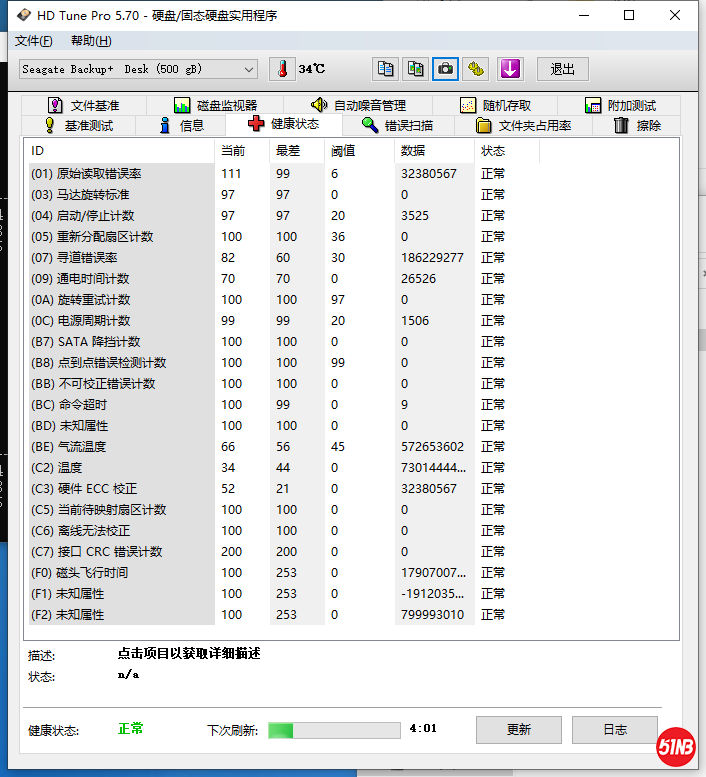Switch to the 磁盘监视器 tab
This screenshot has width=706, height=777.
pos(215,105)
